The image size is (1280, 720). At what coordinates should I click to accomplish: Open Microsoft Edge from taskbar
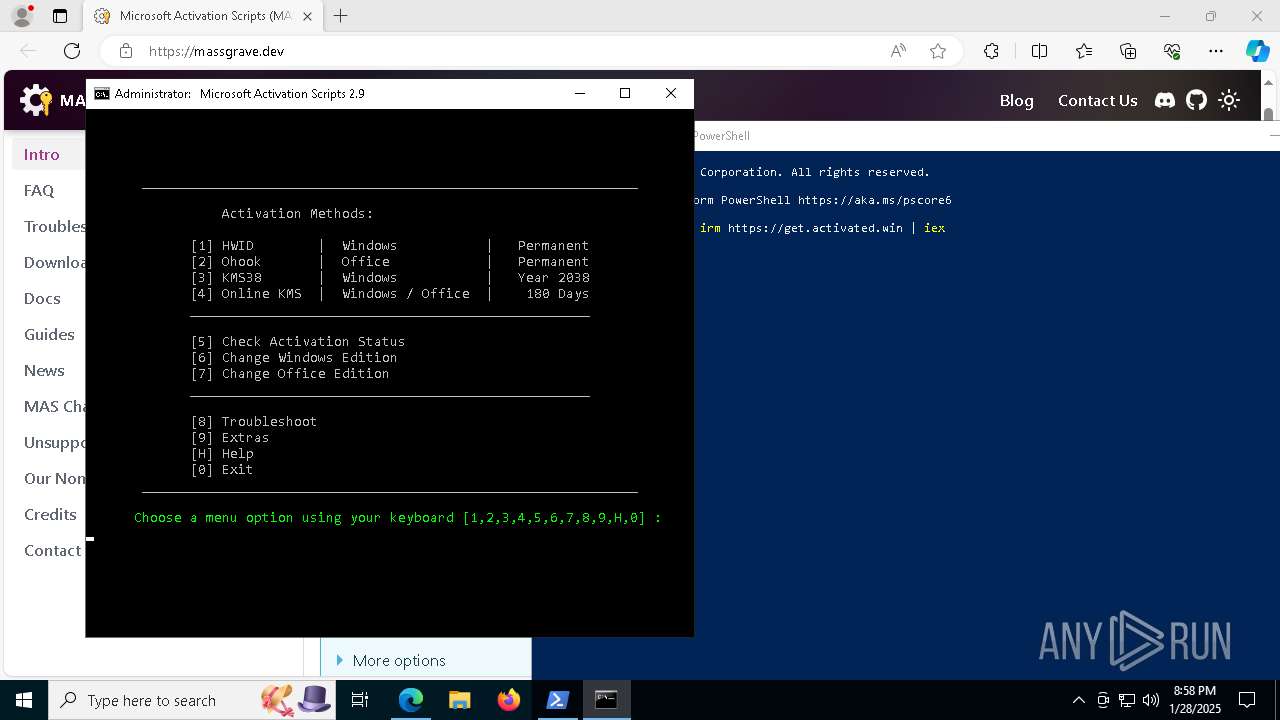pos(411,700)
